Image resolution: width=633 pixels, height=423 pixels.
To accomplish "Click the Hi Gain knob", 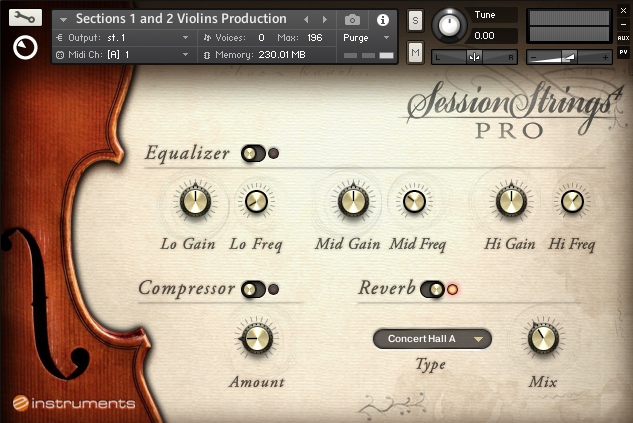I will (x=511, y=201).
